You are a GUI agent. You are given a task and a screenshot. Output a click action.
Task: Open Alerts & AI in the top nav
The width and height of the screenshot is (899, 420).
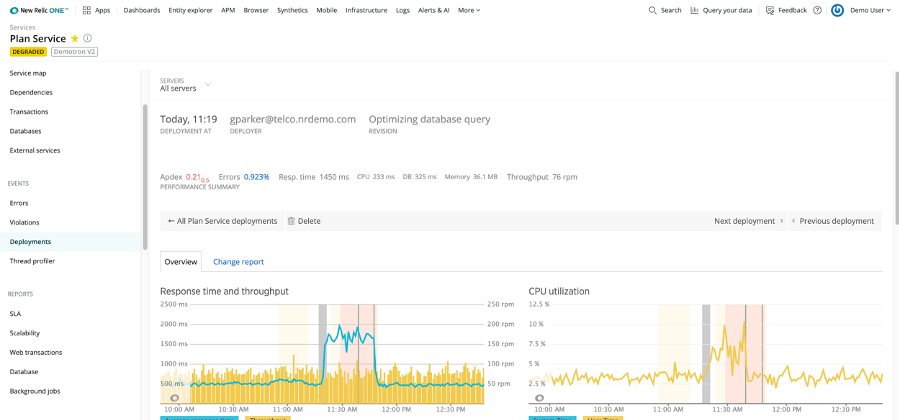tap(433, 10)
